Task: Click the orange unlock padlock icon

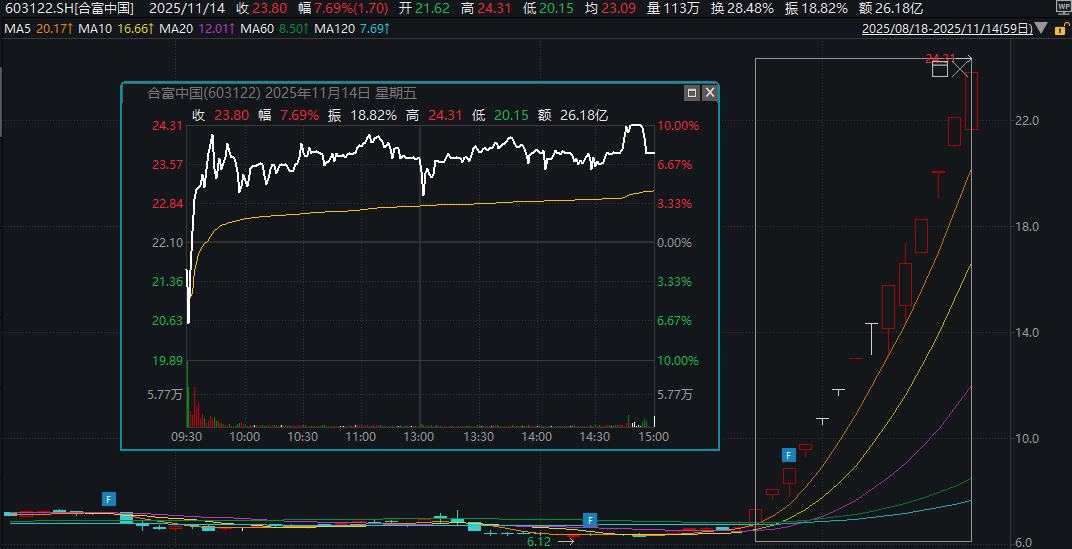Action: click(1060, 29)
